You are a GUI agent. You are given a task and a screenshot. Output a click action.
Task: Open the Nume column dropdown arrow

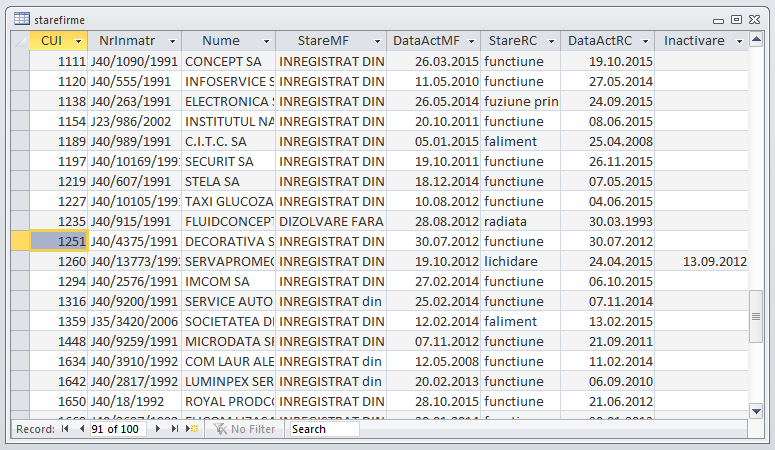(x=266, y=41)
